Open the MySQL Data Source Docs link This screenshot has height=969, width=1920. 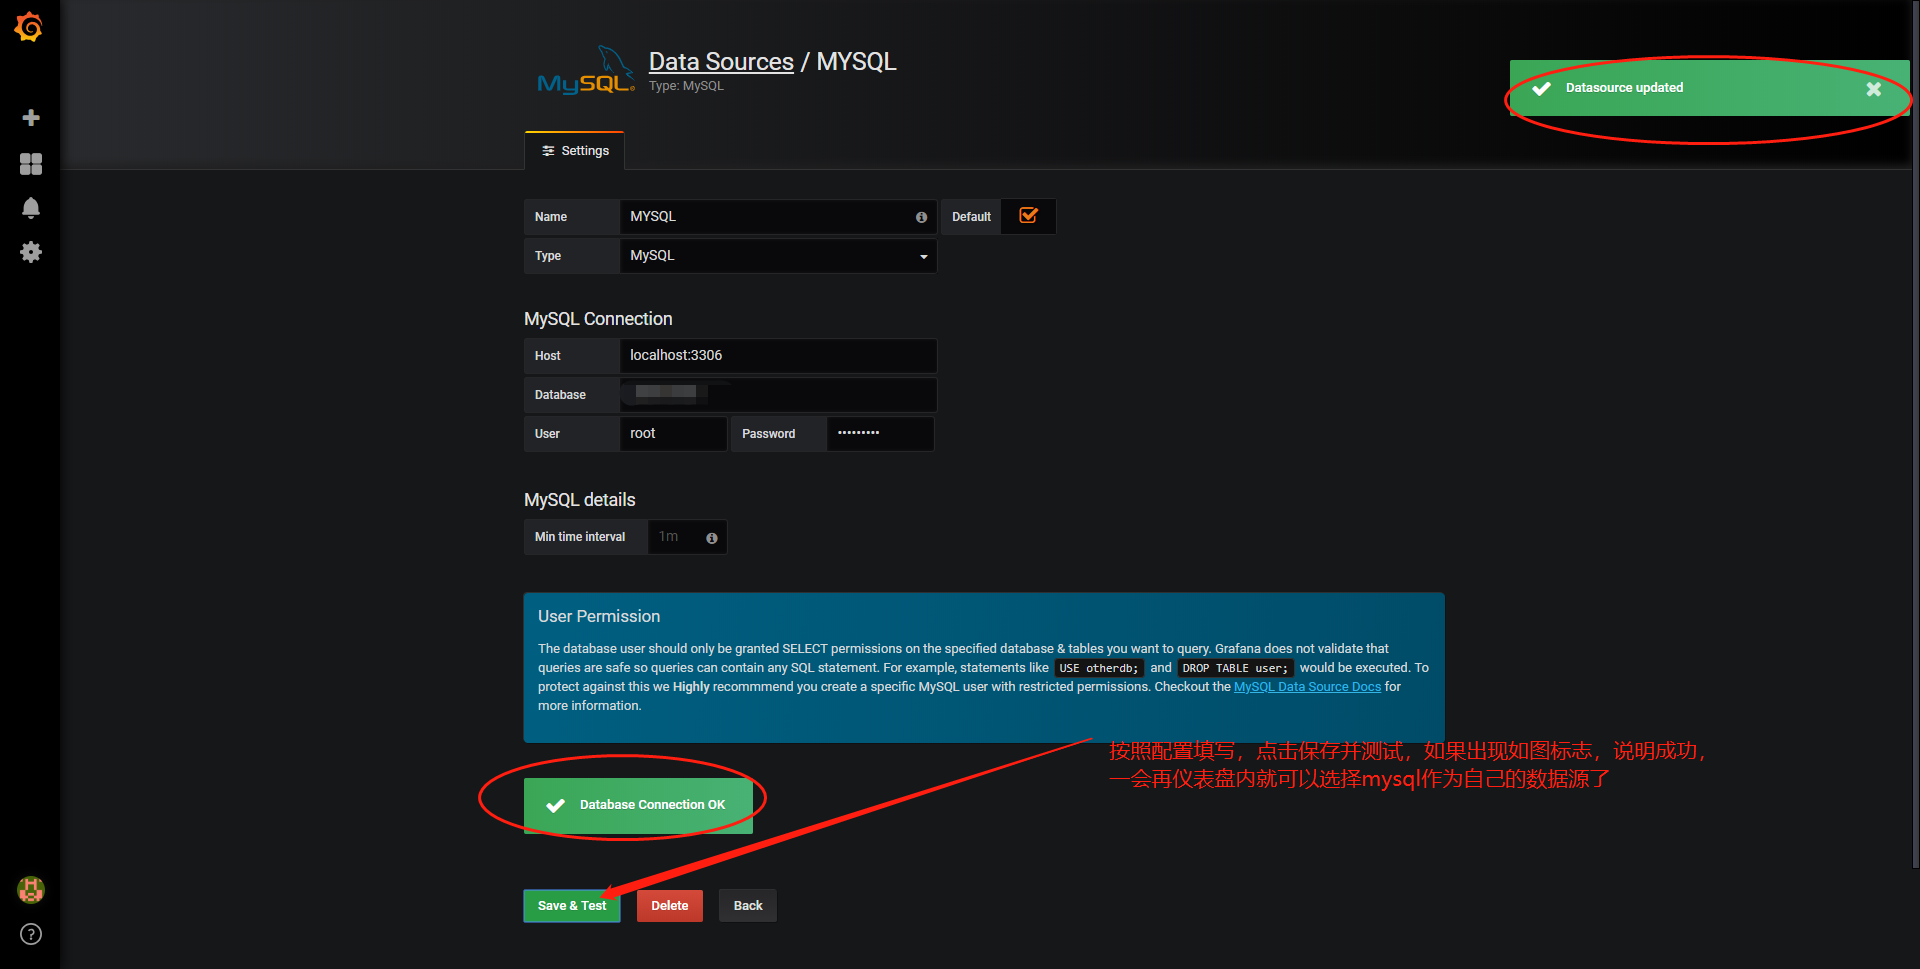pyautogui.click(x=1307, y=687)
